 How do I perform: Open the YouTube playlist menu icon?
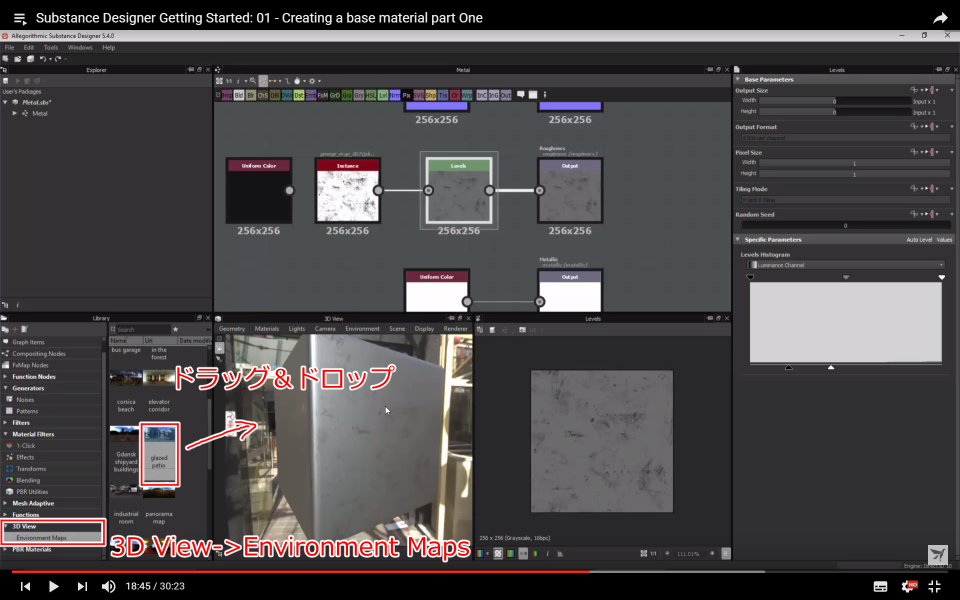click(20, 18)
